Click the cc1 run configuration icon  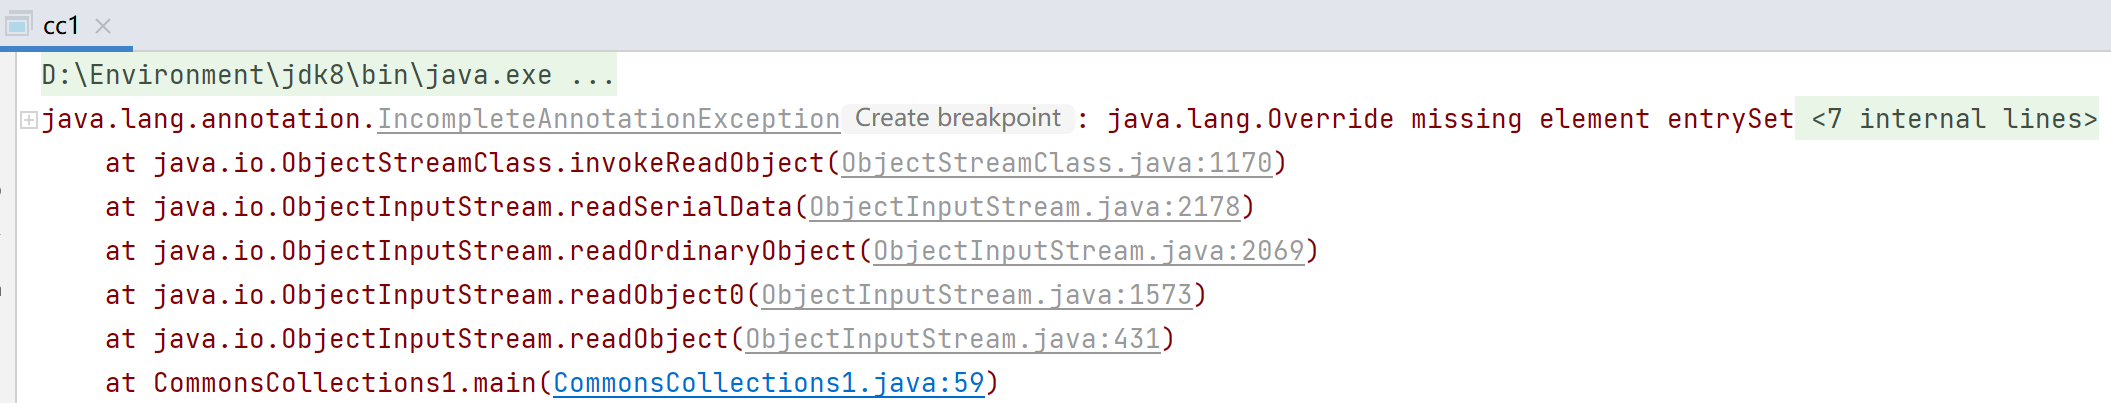[19, 24]
